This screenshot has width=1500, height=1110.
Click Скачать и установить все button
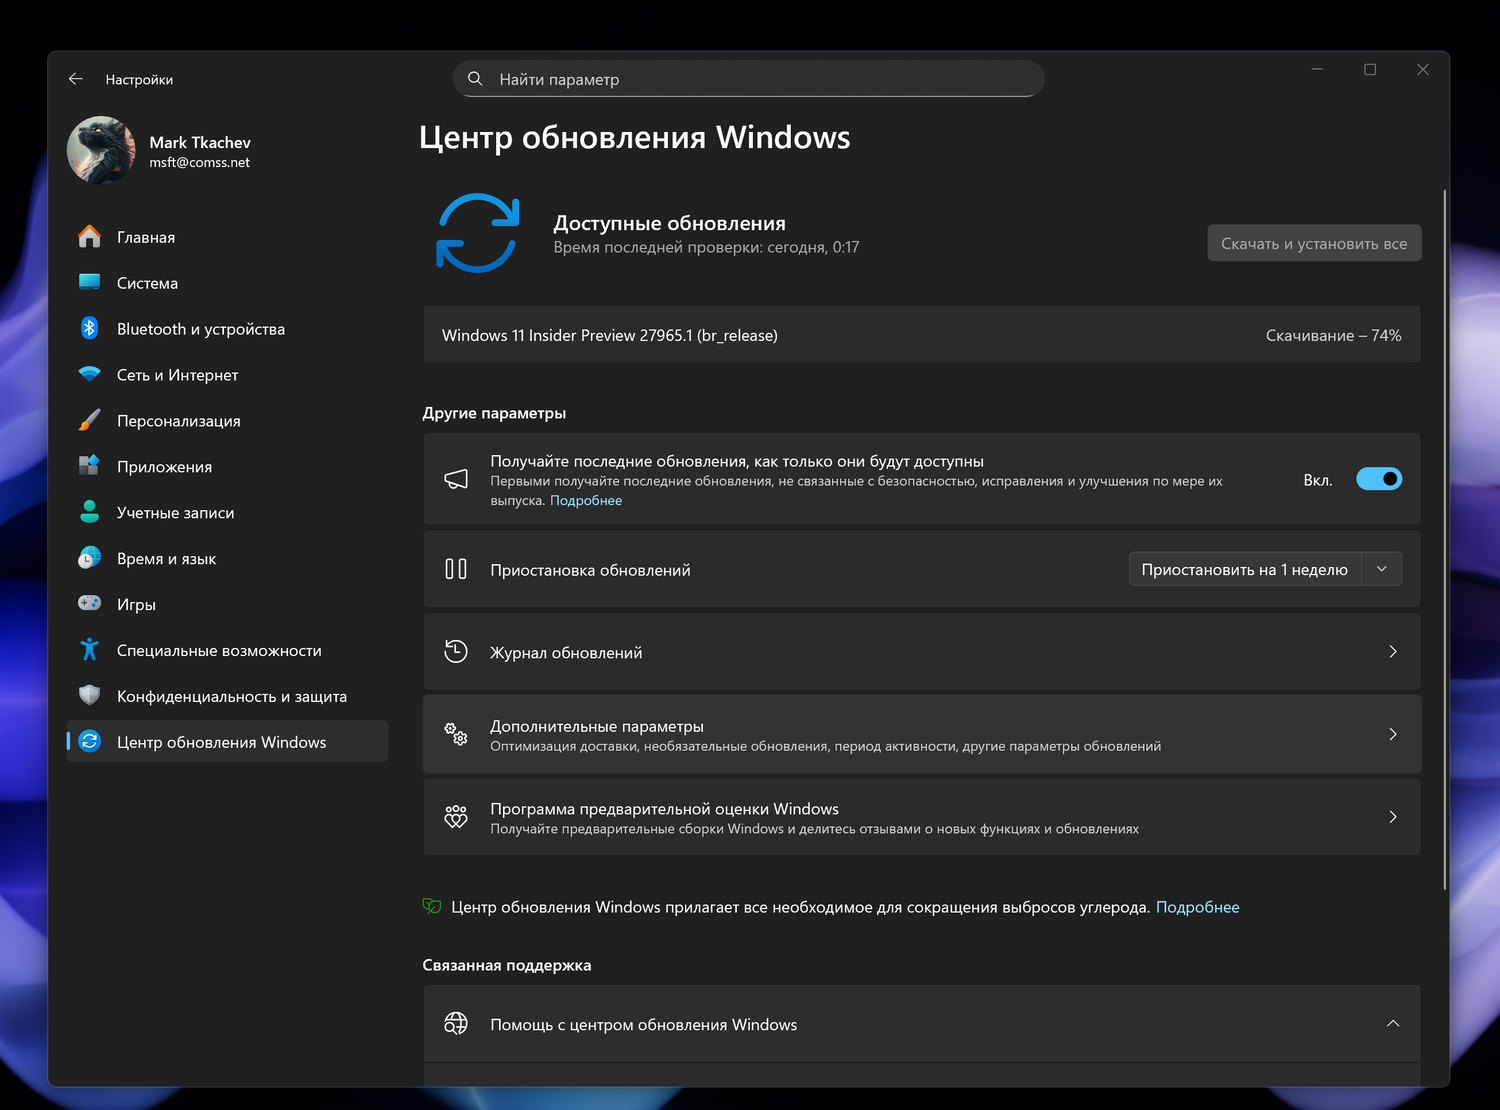(x=1314, y=242)
